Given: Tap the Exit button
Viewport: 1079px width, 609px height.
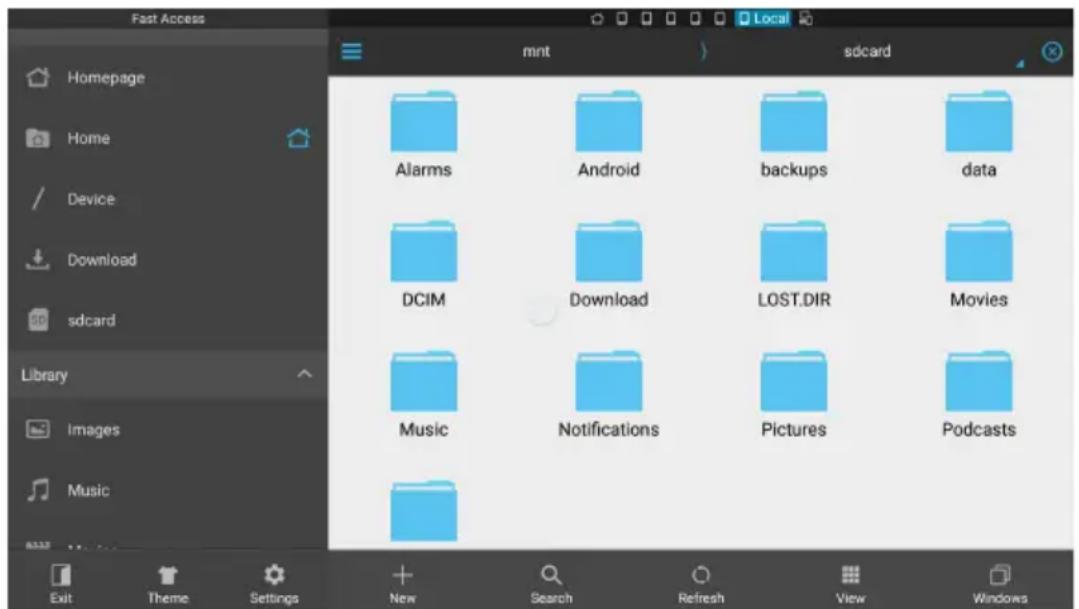Looking at the screenshot, I should coord(61,584).
